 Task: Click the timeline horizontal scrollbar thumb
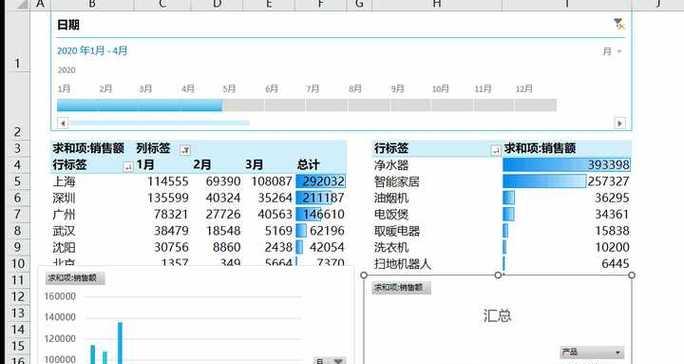[x=160, y=123]
